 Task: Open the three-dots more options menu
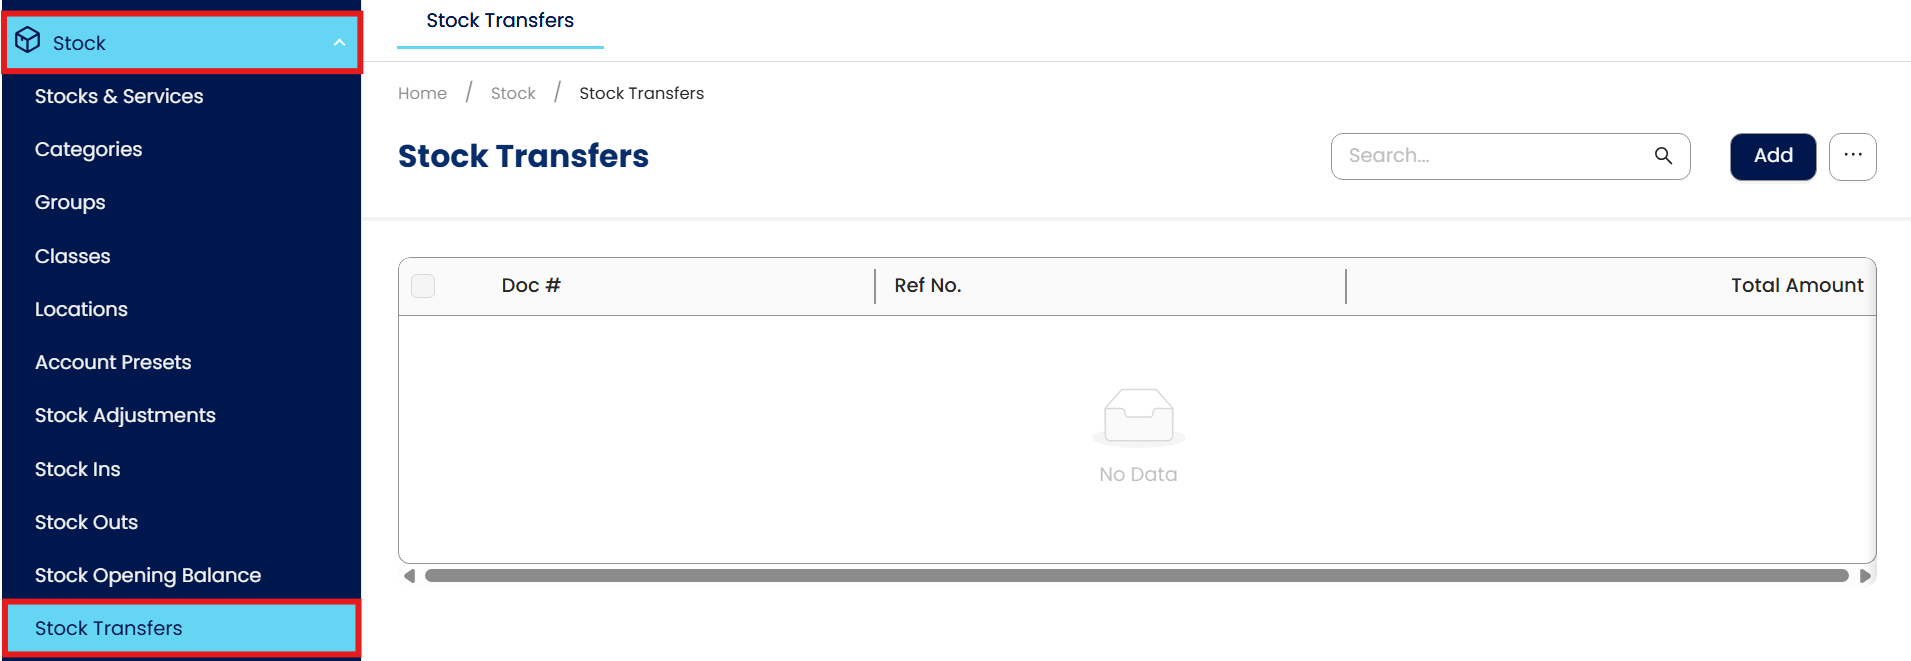tap(1852, 156)
